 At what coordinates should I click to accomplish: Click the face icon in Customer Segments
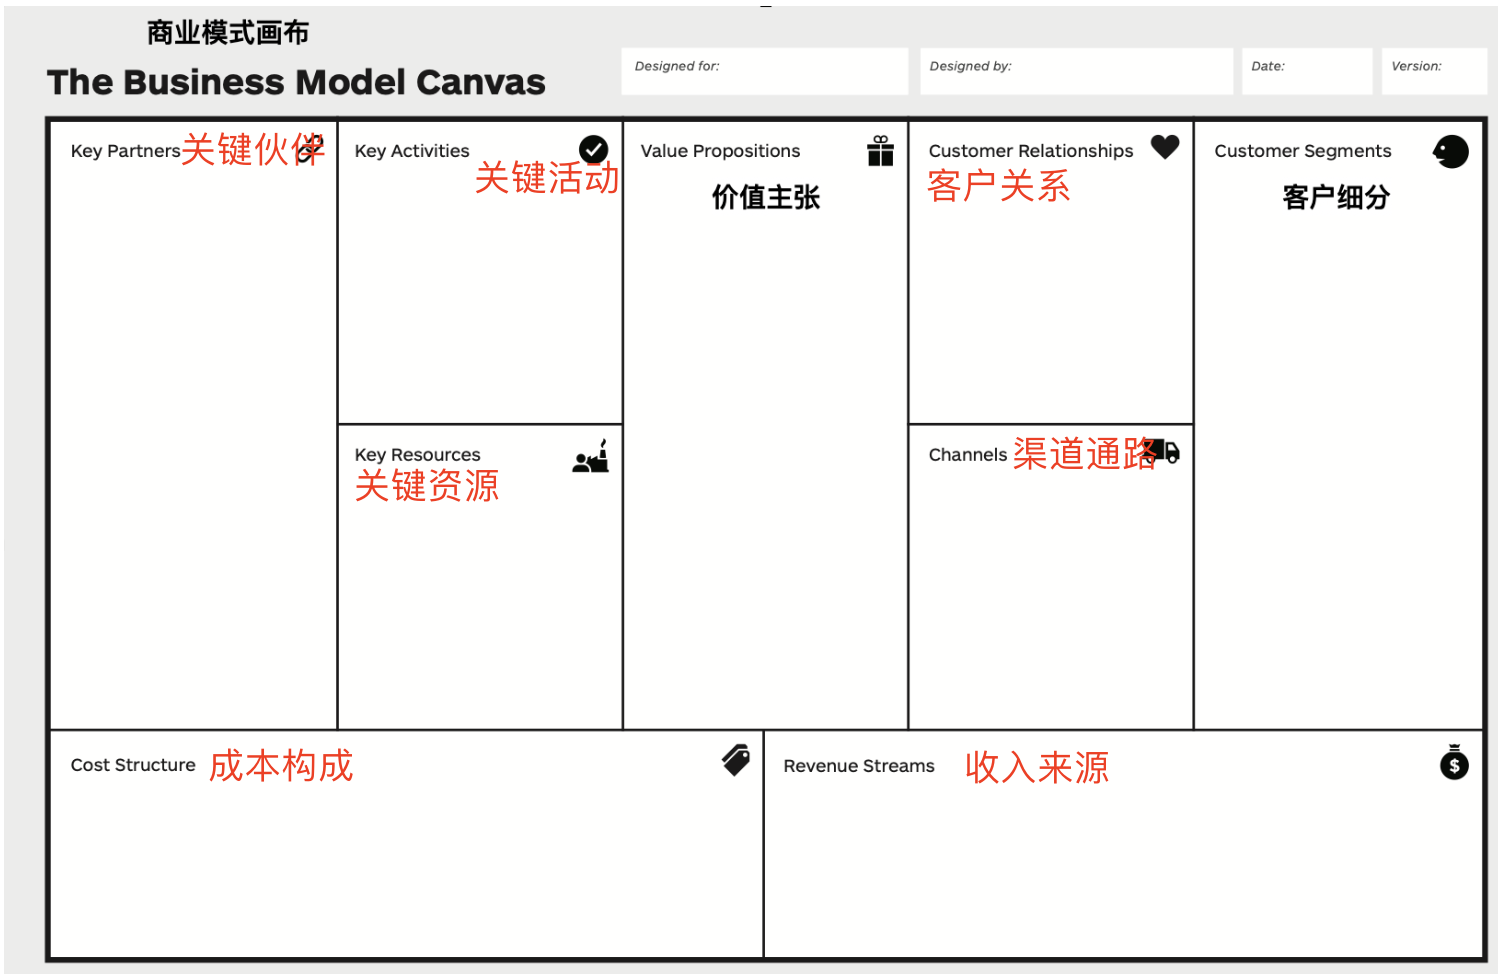[x=1450, y=152]
